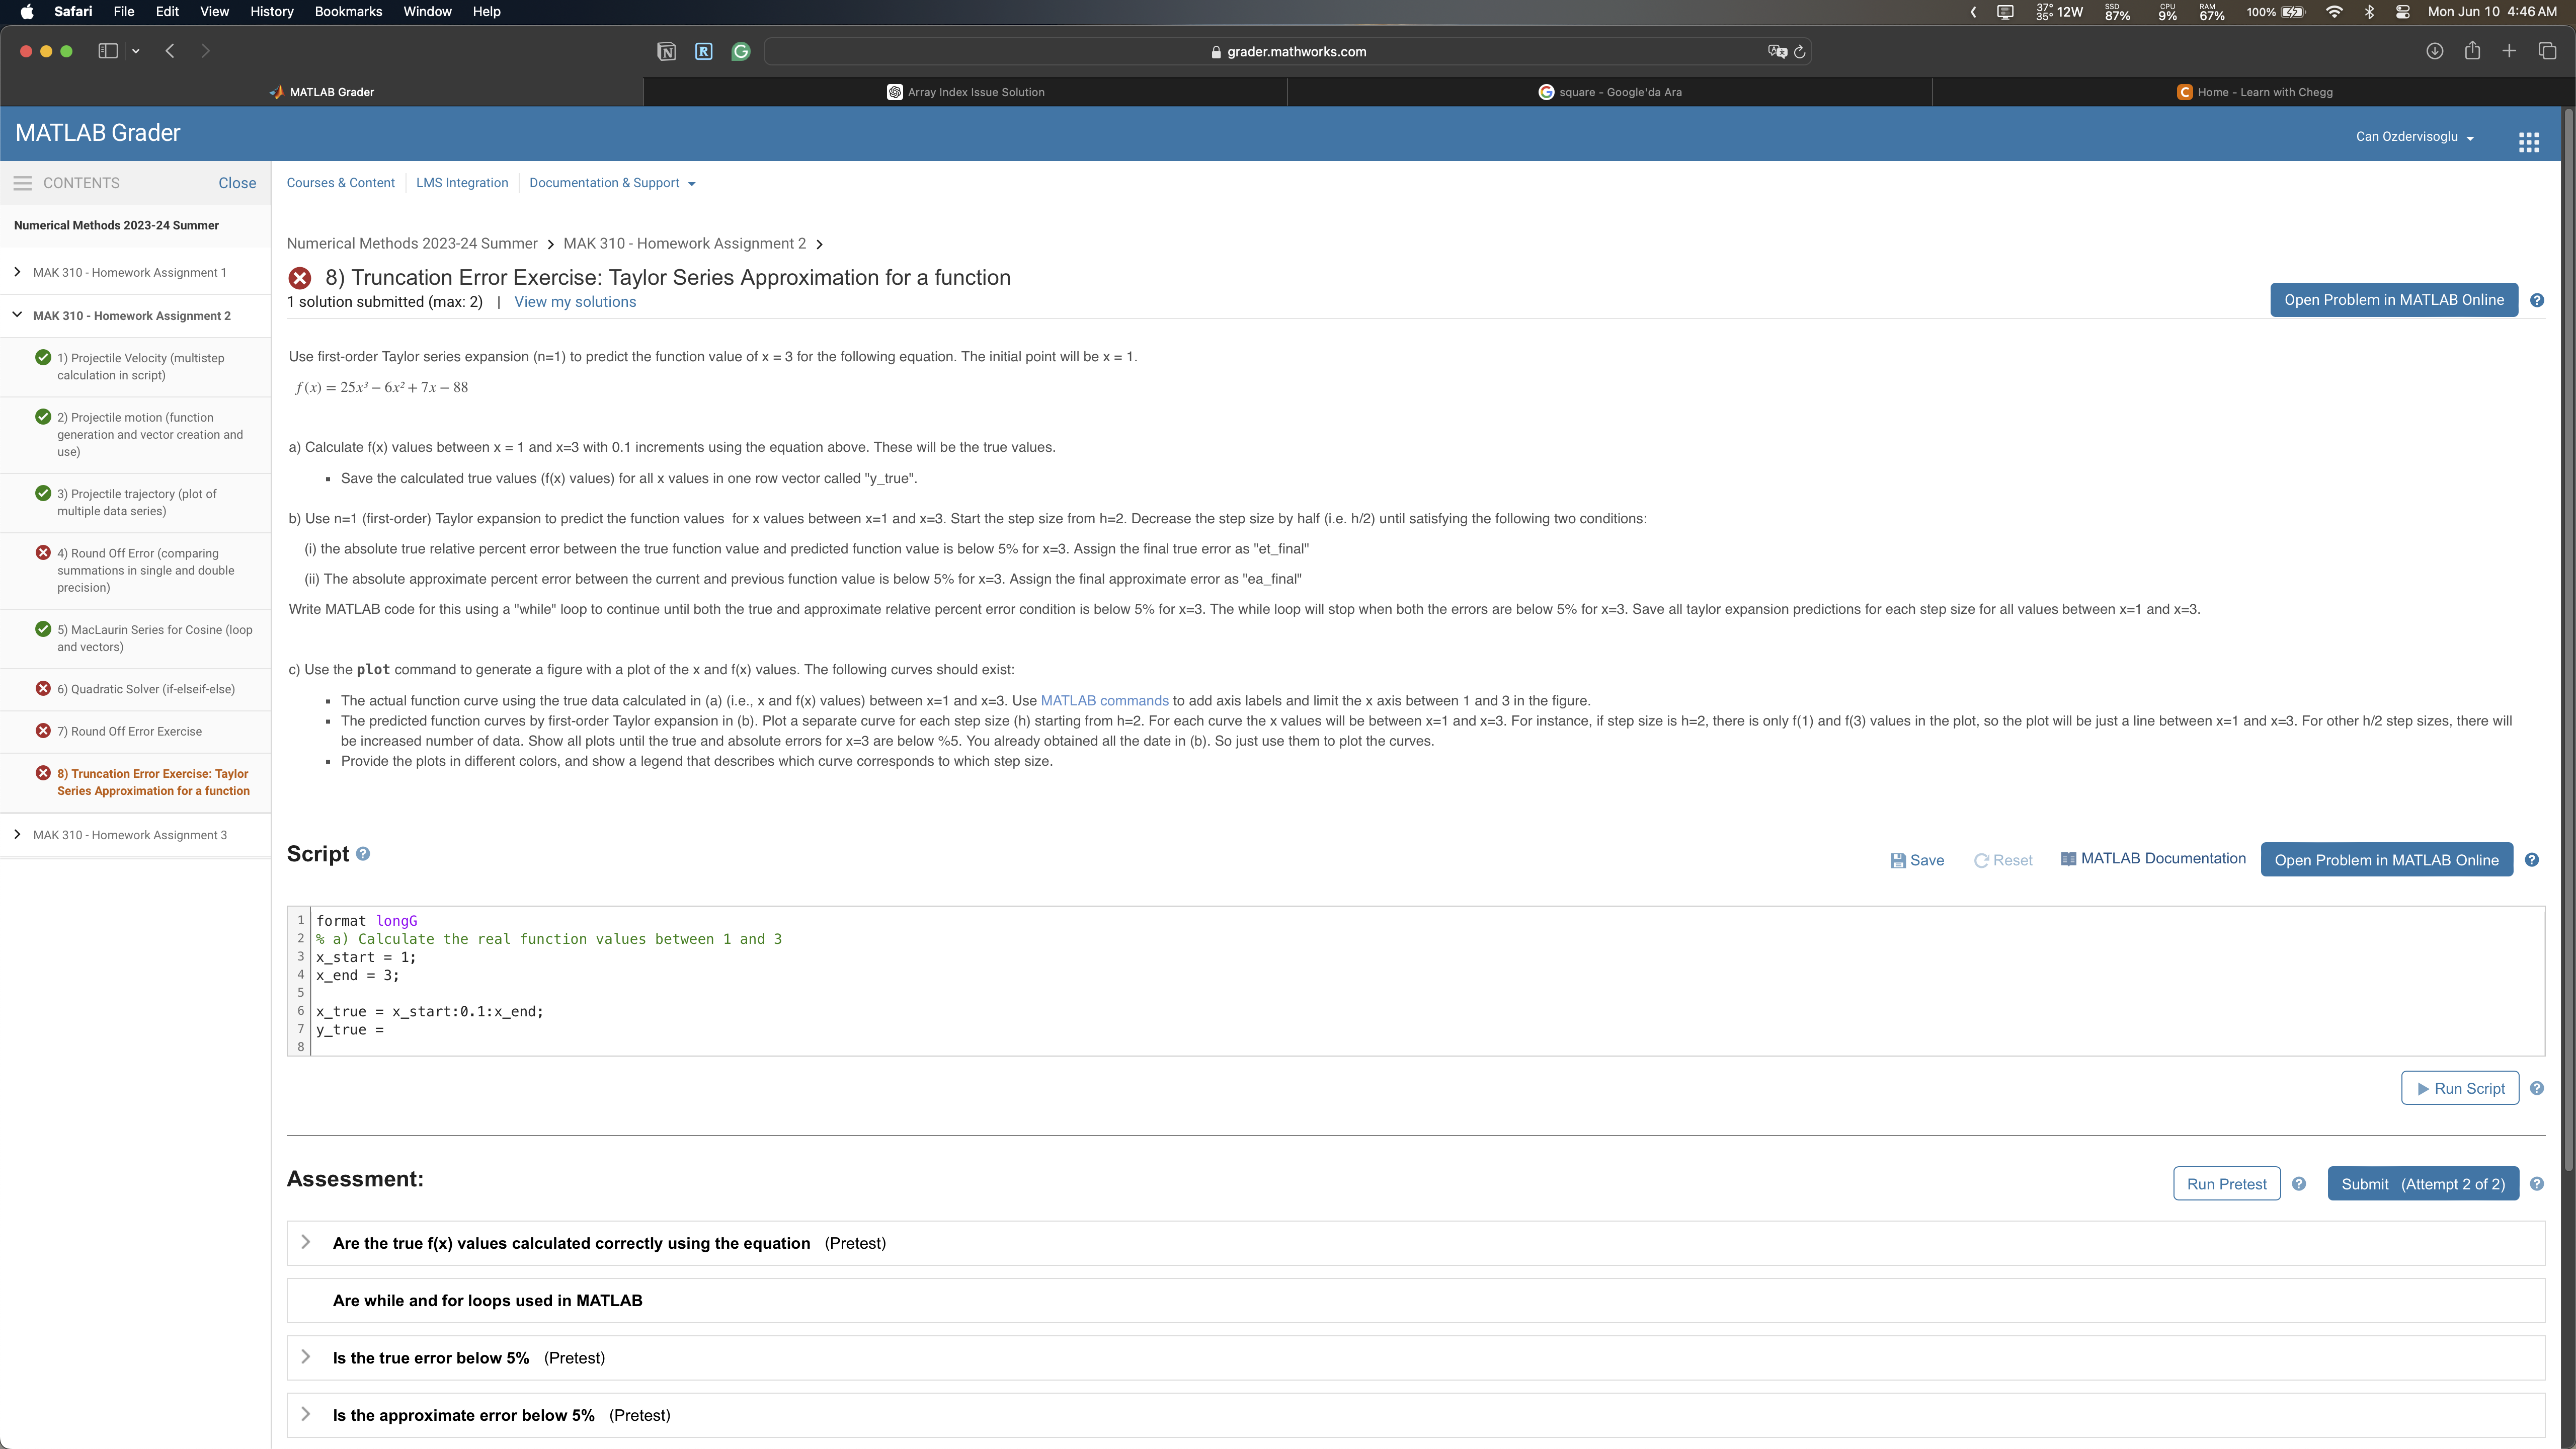2576x1449 pixels.
Task: Expand MAK 310 - Homework Assignment 1
Action: click(17, 272)
